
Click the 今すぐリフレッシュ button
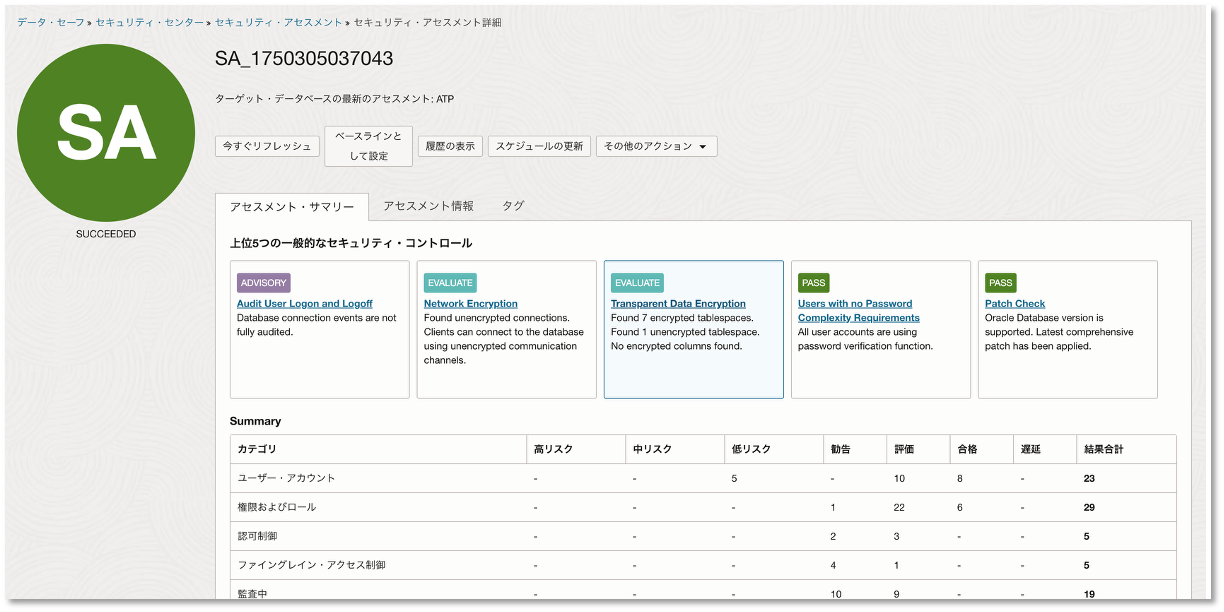click(x=267, y=146)
